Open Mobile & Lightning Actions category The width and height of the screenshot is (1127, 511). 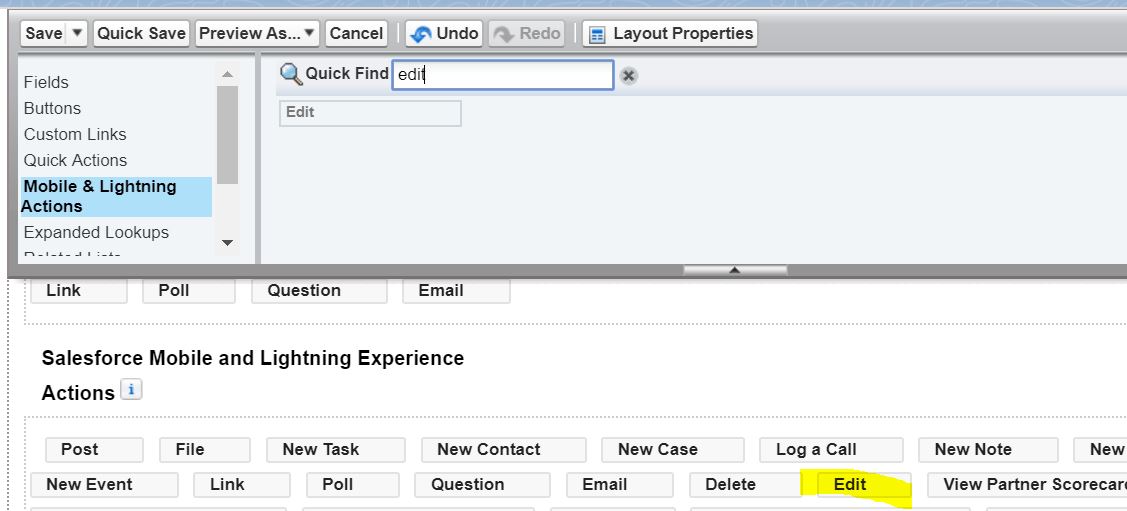click(100, 196)
